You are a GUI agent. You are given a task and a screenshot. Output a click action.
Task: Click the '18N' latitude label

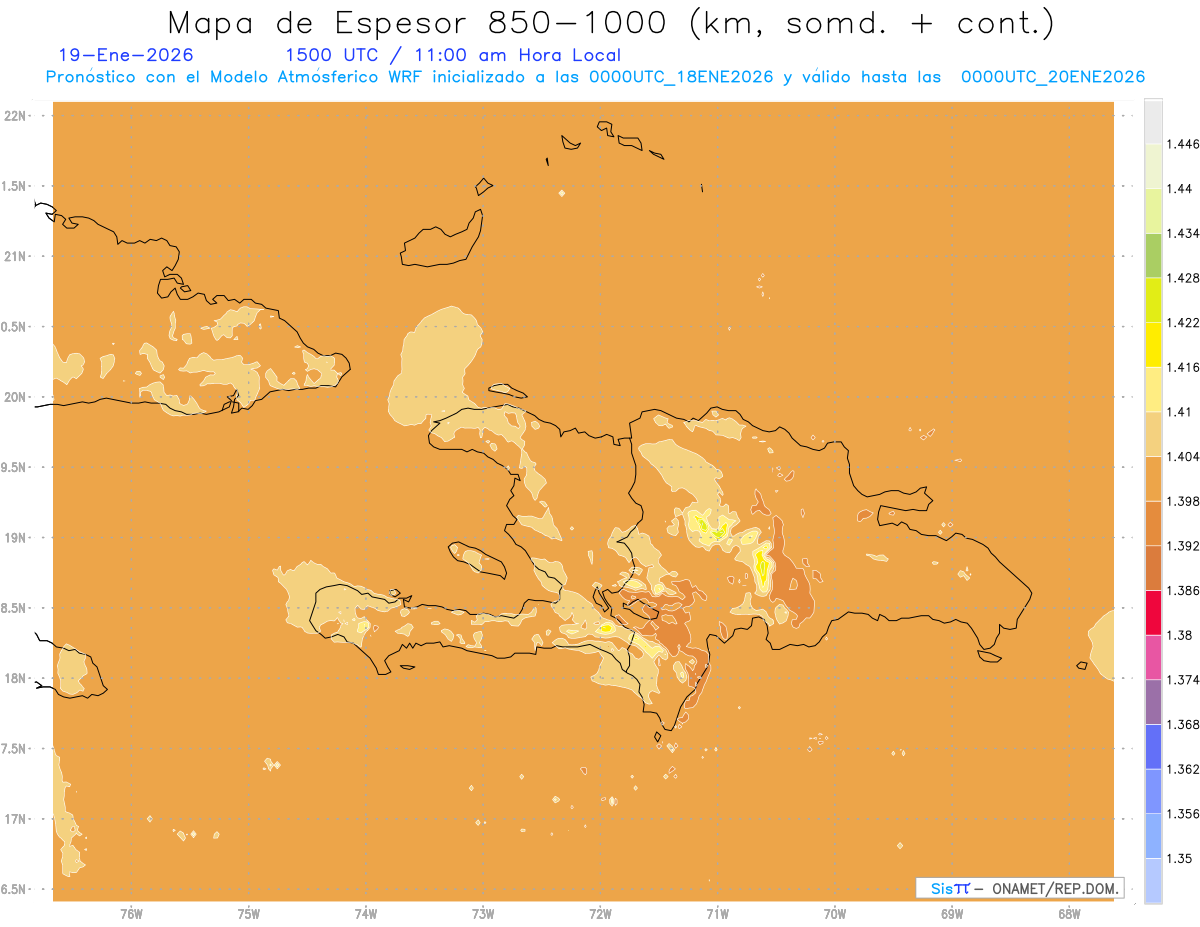point(16,678)
